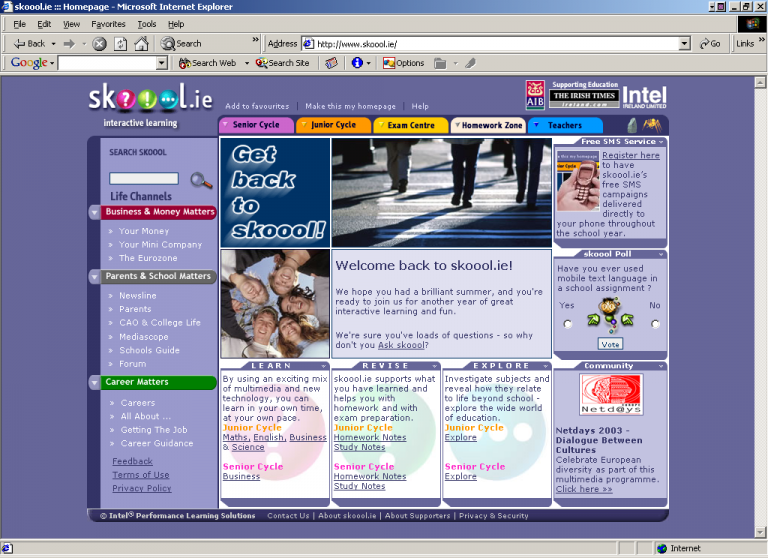
Task: Click the magnifying glass search icon
Action: 201,180
